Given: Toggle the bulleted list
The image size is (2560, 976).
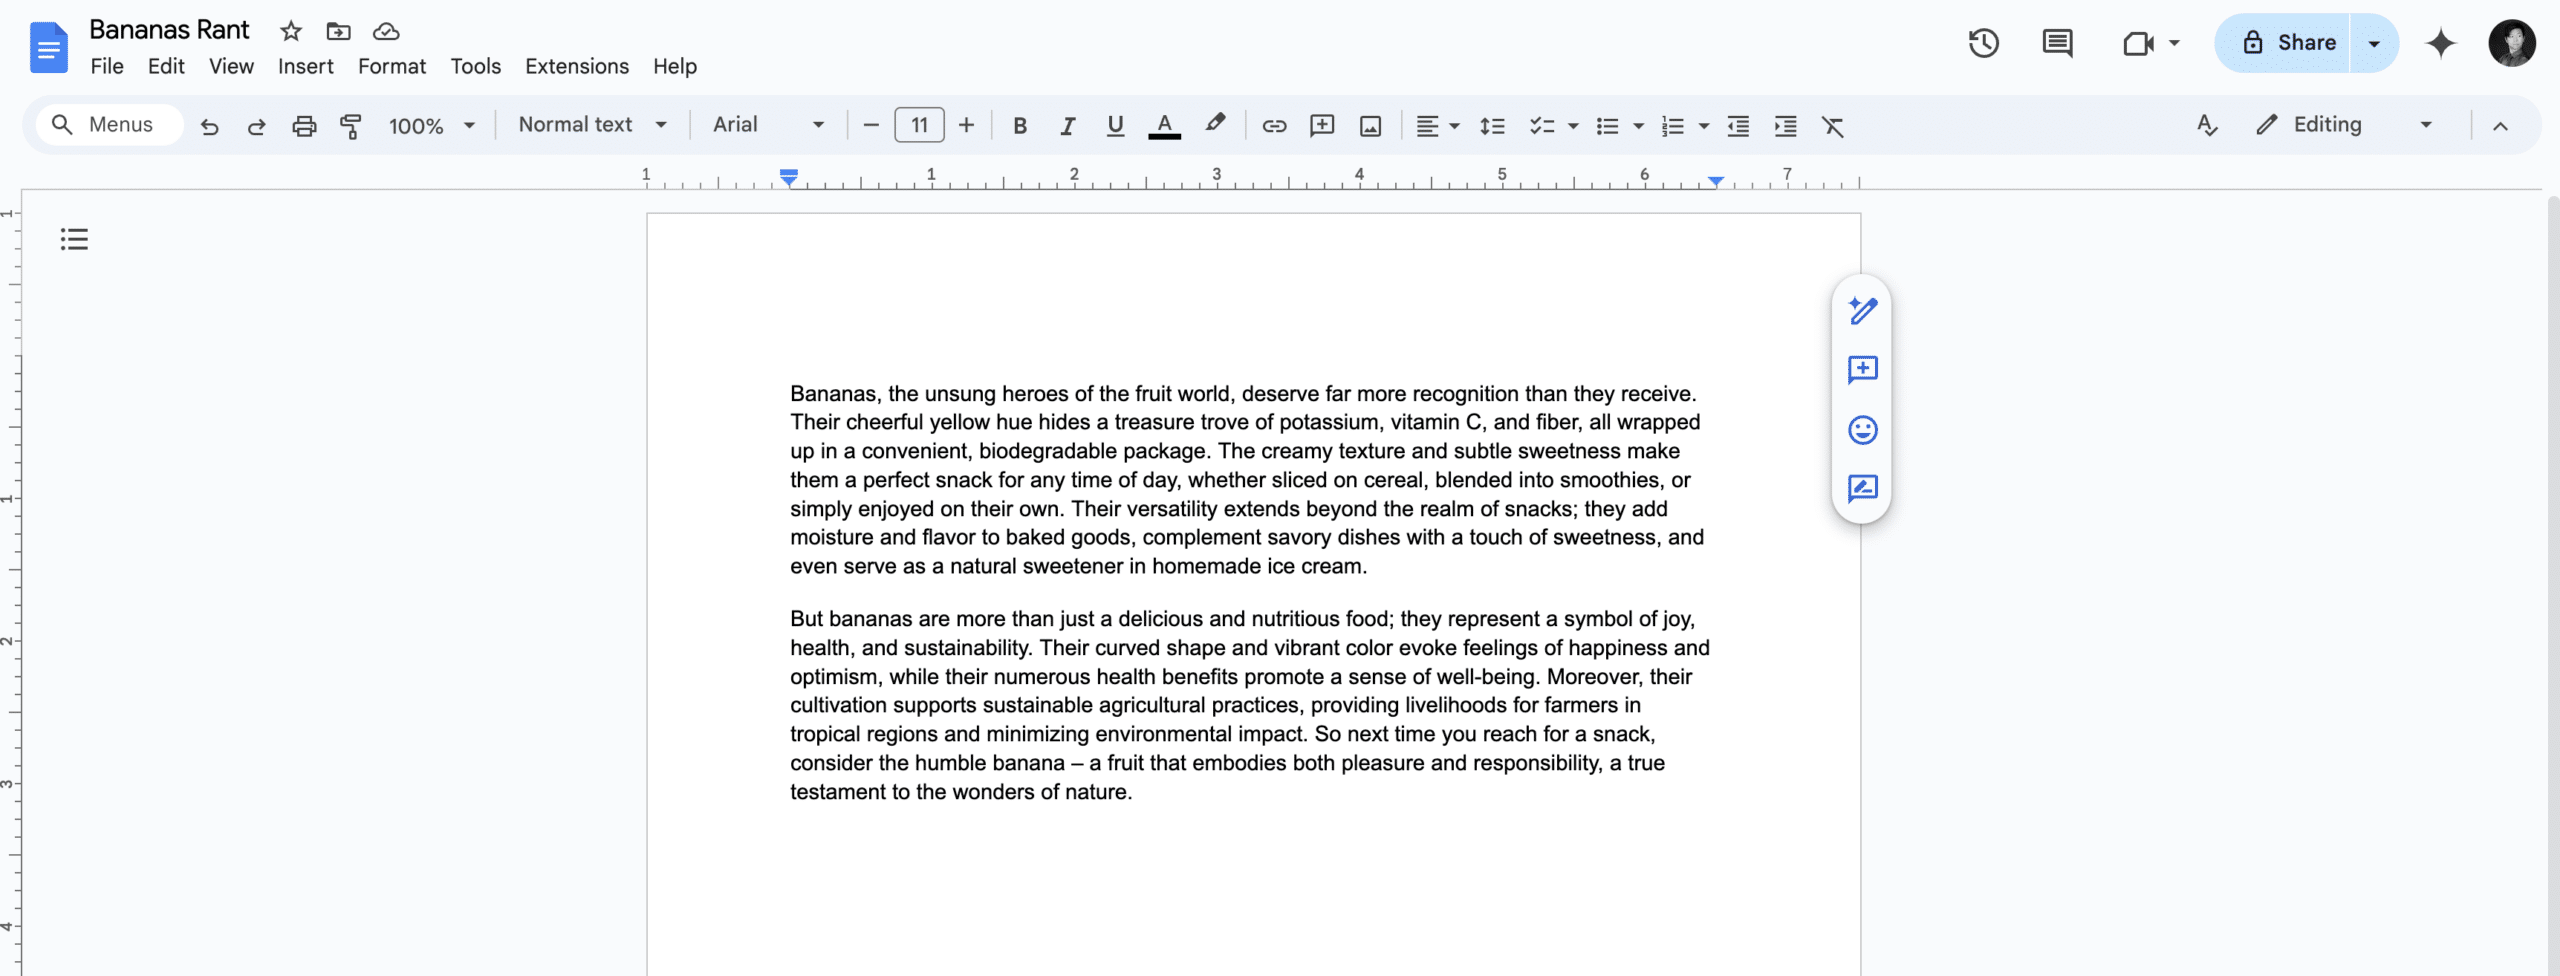Looking at the screenshot, I should (1607, 126).
